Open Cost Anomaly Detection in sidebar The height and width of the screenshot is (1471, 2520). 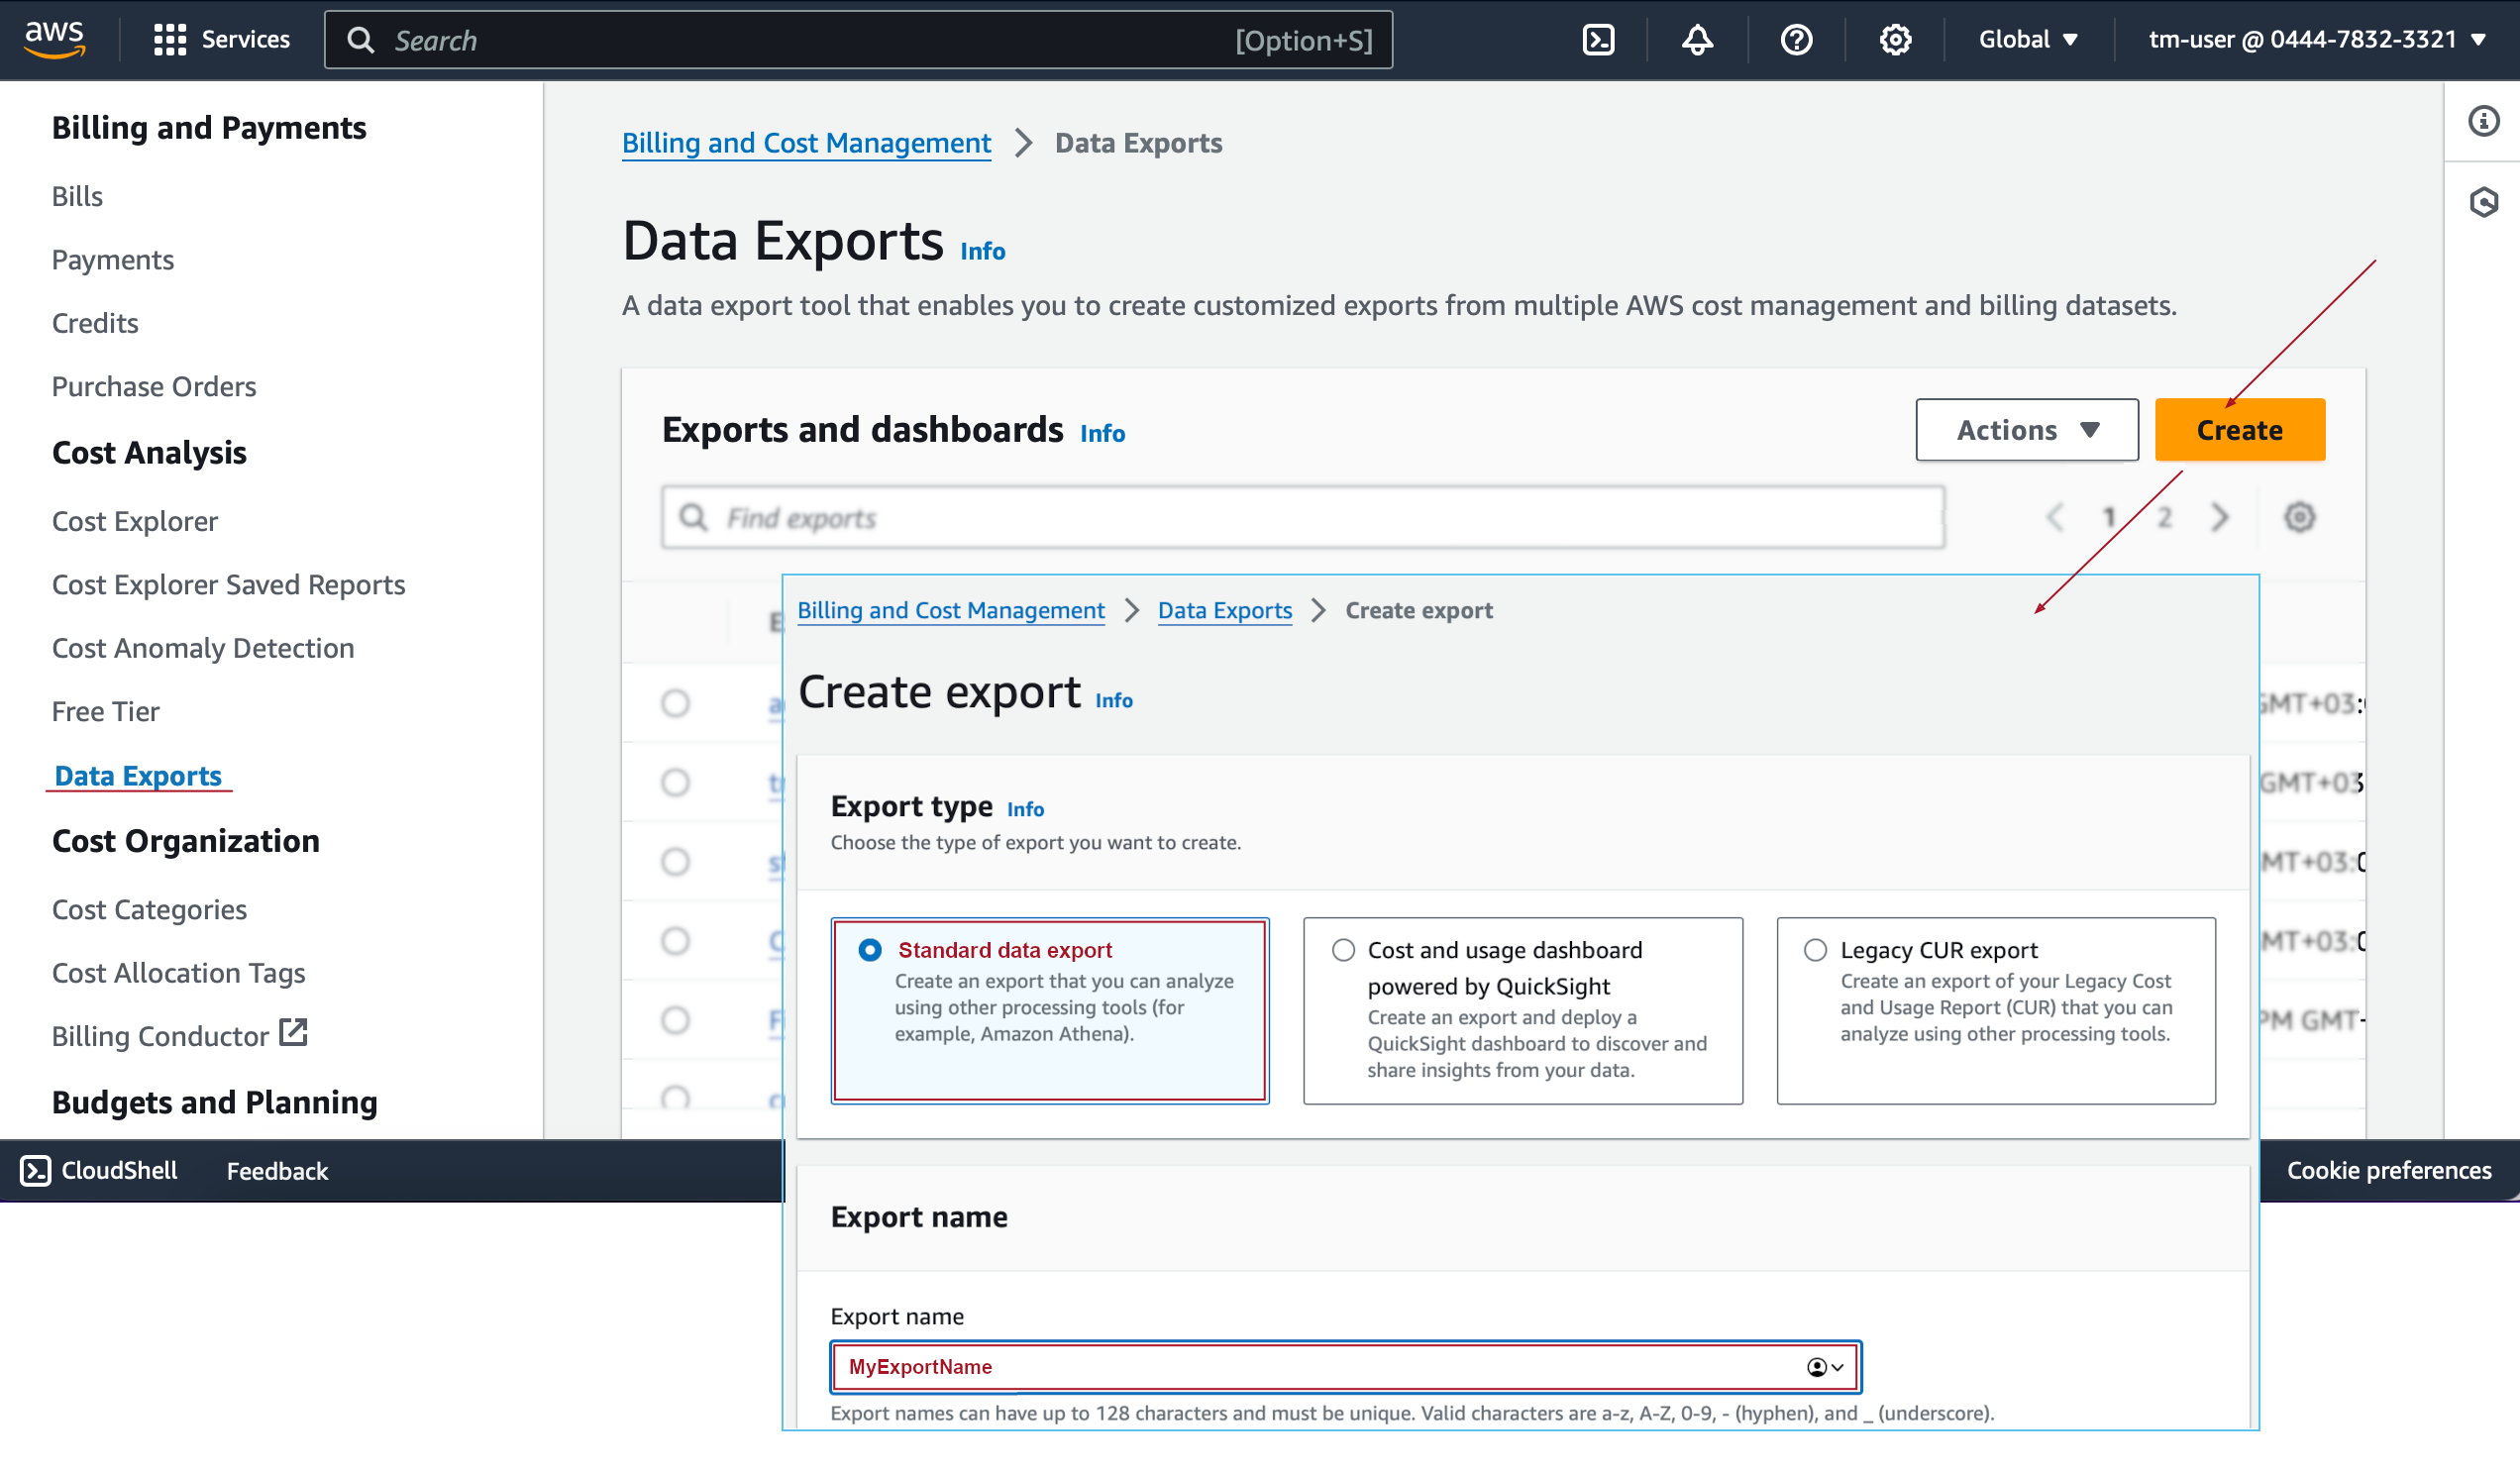coord(203,648)
